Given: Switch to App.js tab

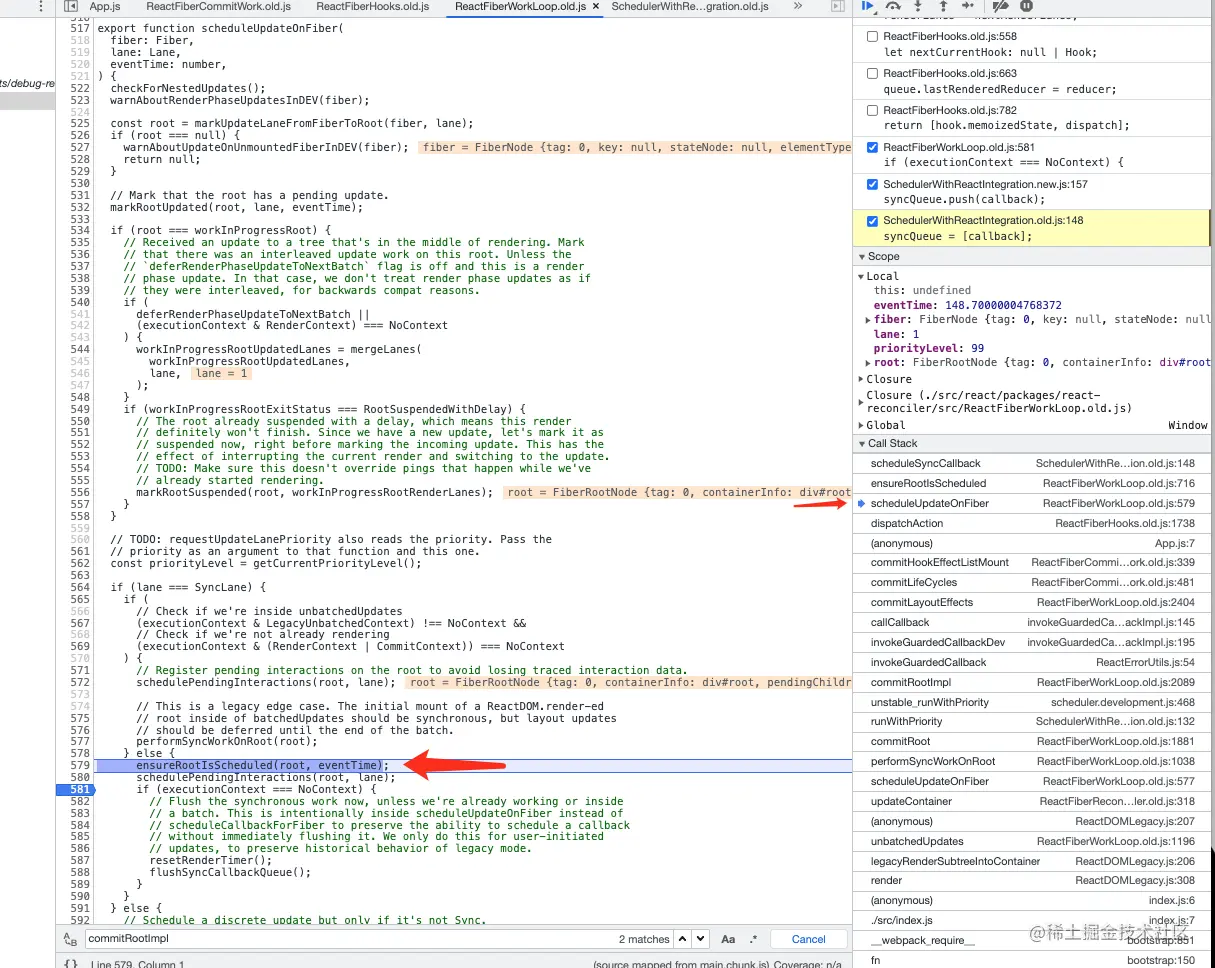Looking at the screenshot, I should click(x=105, y=6).
